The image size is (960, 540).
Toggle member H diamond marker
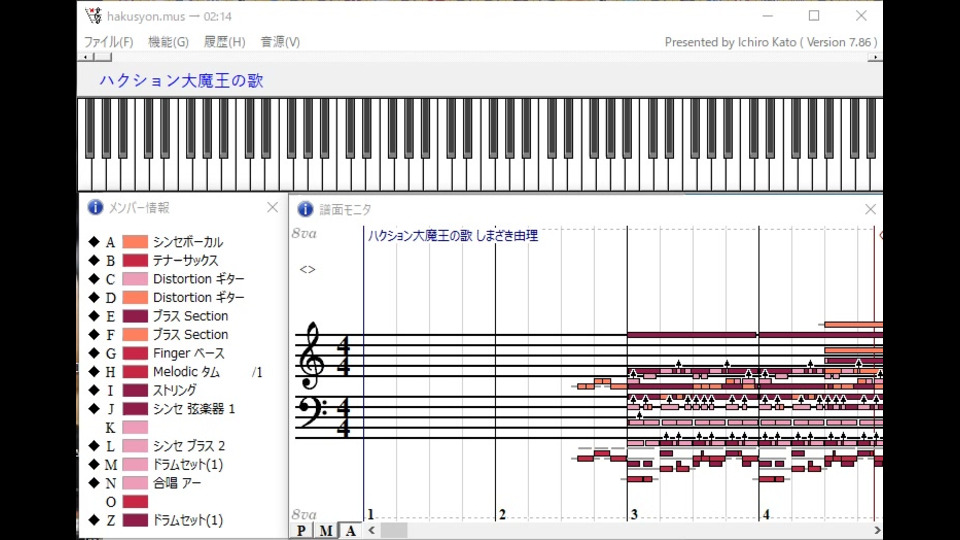click(94, 371)
